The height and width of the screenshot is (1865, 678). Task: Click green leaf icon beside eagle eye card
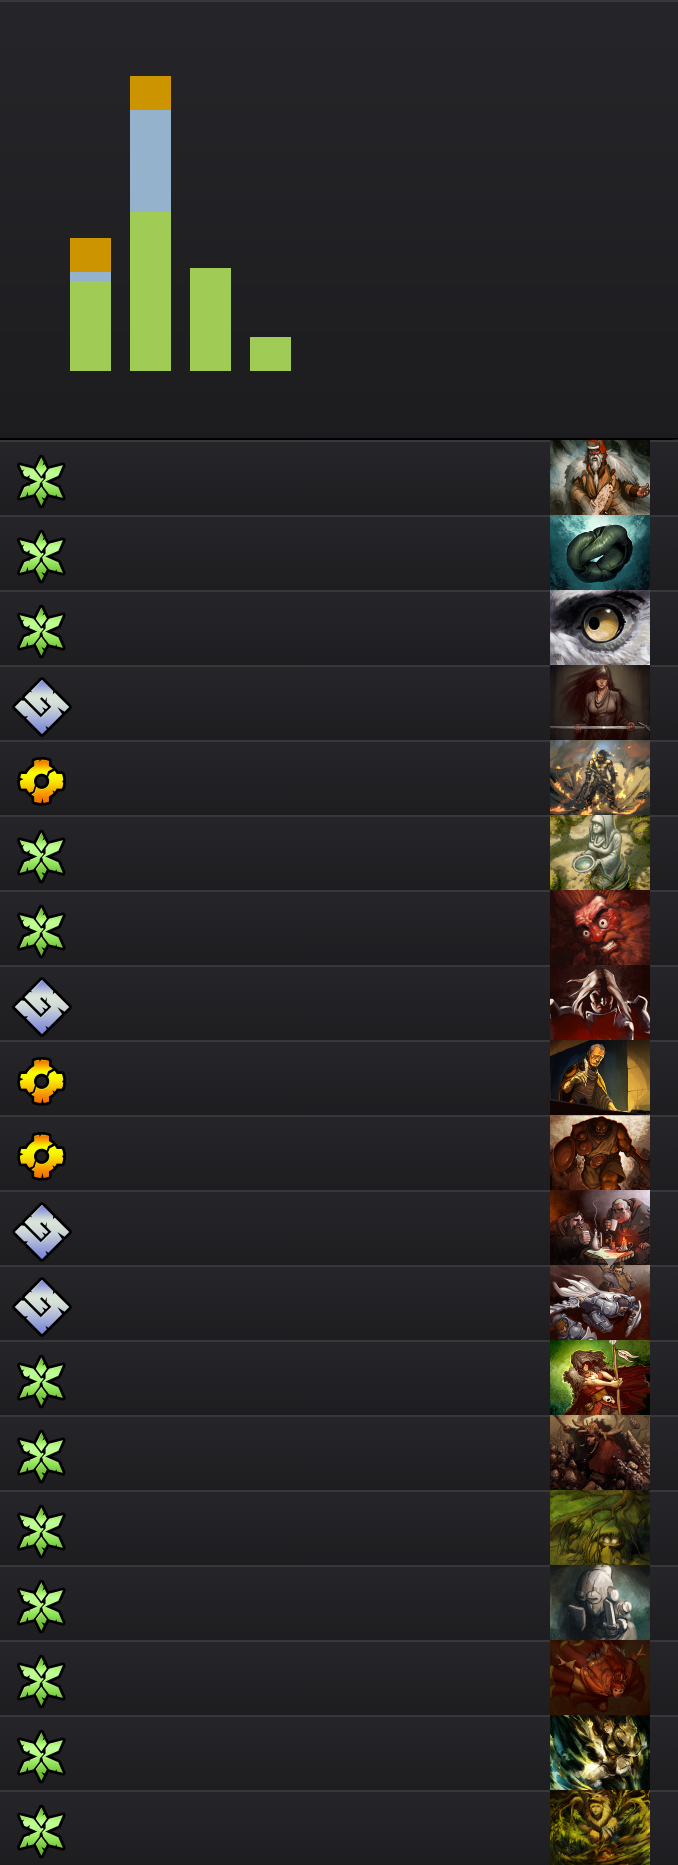41,631
